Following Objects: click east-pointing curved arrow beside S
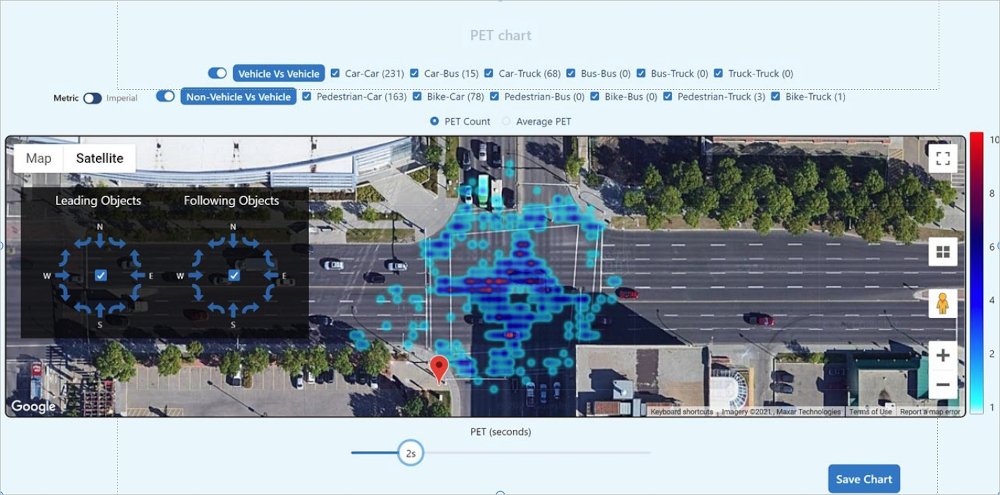Screen dimensions: 1000x495 [x=251, y=308]
